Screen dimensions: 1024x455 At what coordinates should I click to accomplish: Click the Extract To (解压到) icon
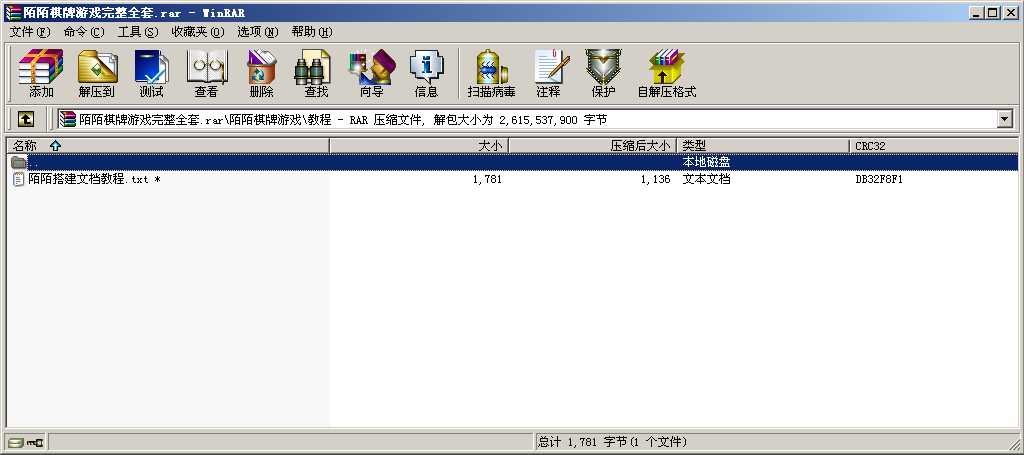(97, 73)
